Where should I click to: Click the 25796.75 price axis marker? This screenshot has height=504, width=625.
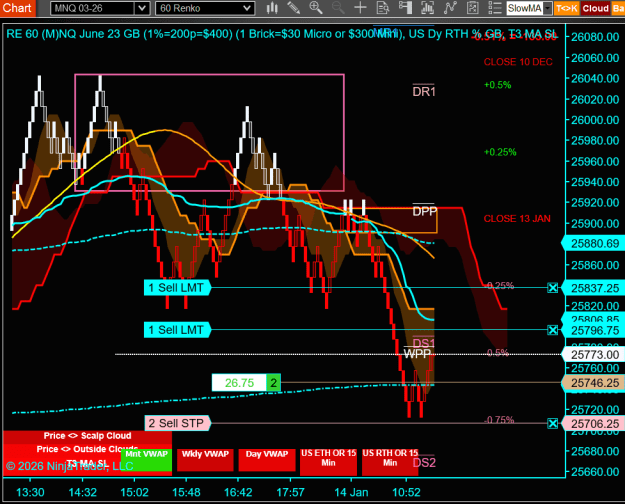[x=593, y=330]
